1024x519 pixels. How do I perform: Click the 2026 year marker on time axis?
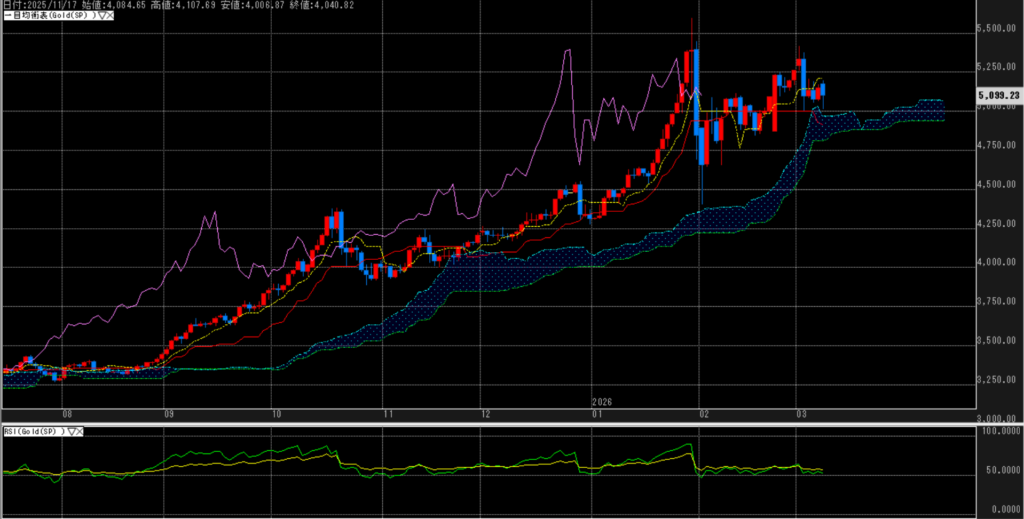pos(601,401)
